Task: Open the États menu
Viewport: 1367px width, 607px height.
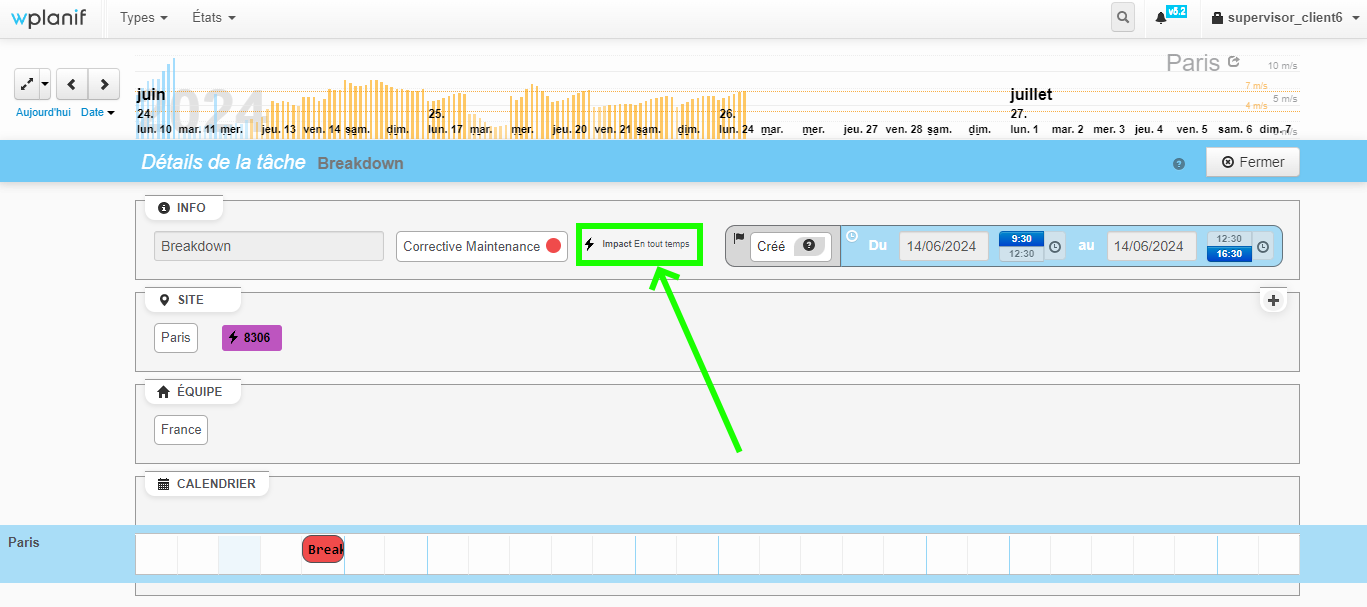Action: click(x=212, y=17)
